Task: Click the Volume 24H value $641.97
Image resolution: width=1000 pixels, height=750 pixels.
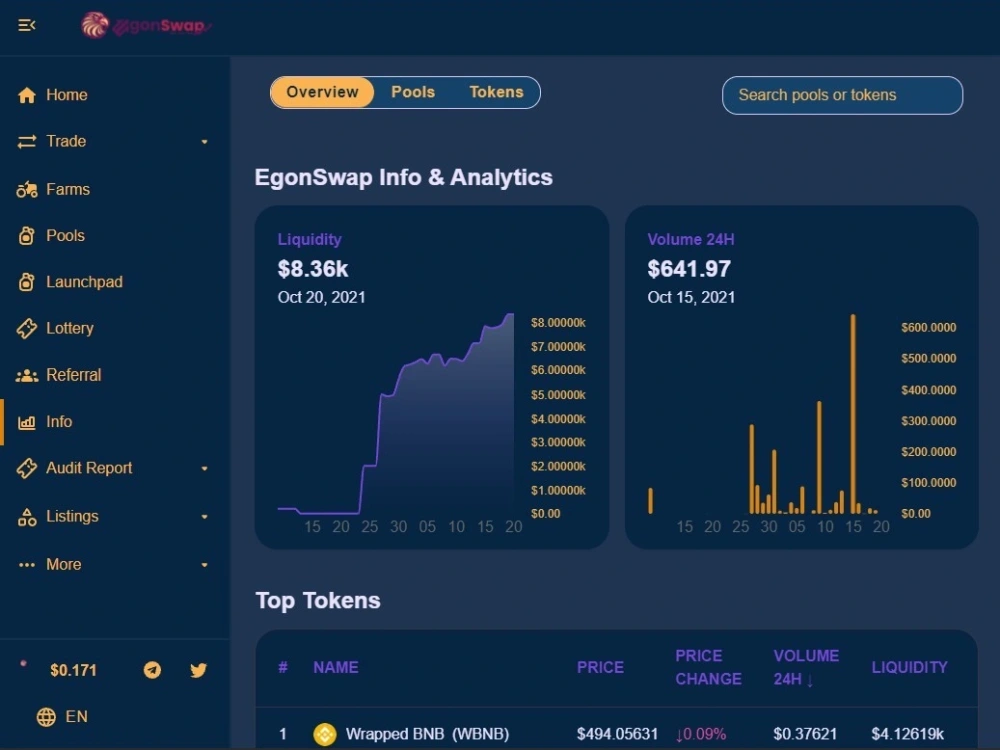Action: click(x=689, y=269)
